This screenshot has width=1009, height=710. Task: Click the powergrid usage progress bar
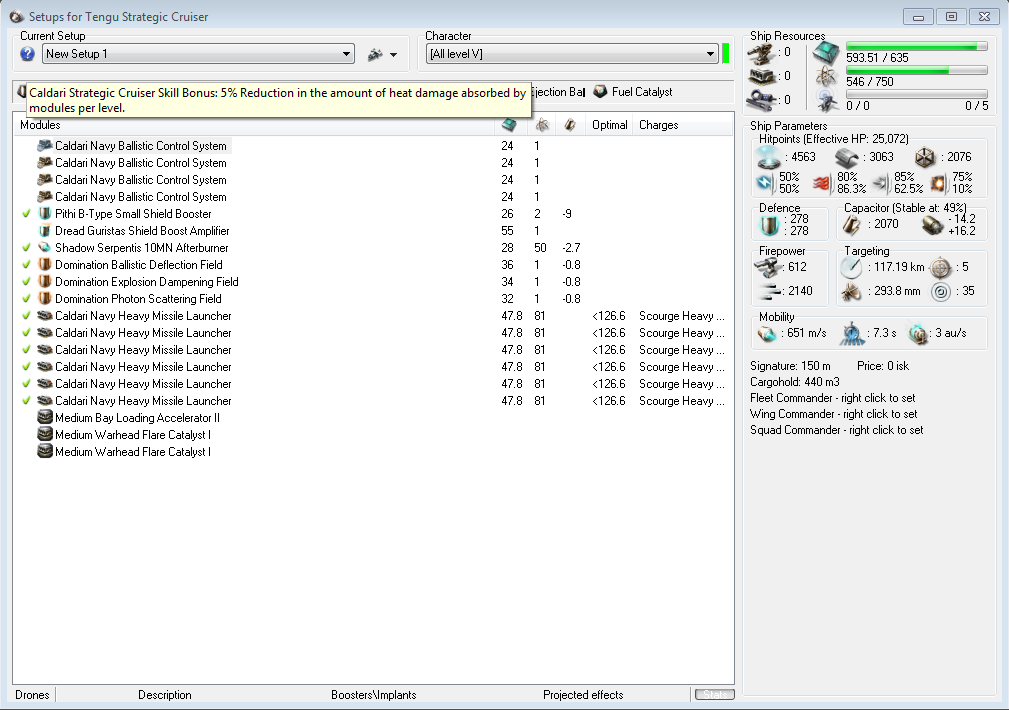(916, 70)
